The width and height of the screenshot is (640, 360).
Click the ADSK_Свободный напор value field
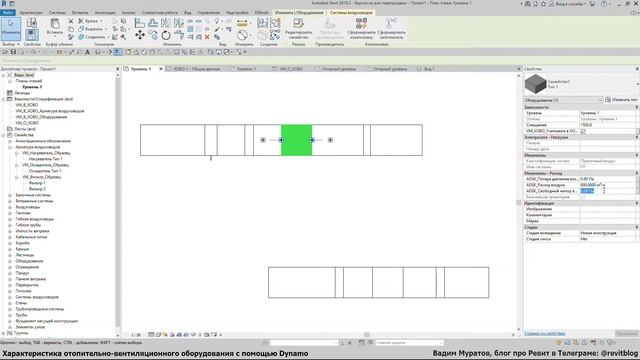608,191
